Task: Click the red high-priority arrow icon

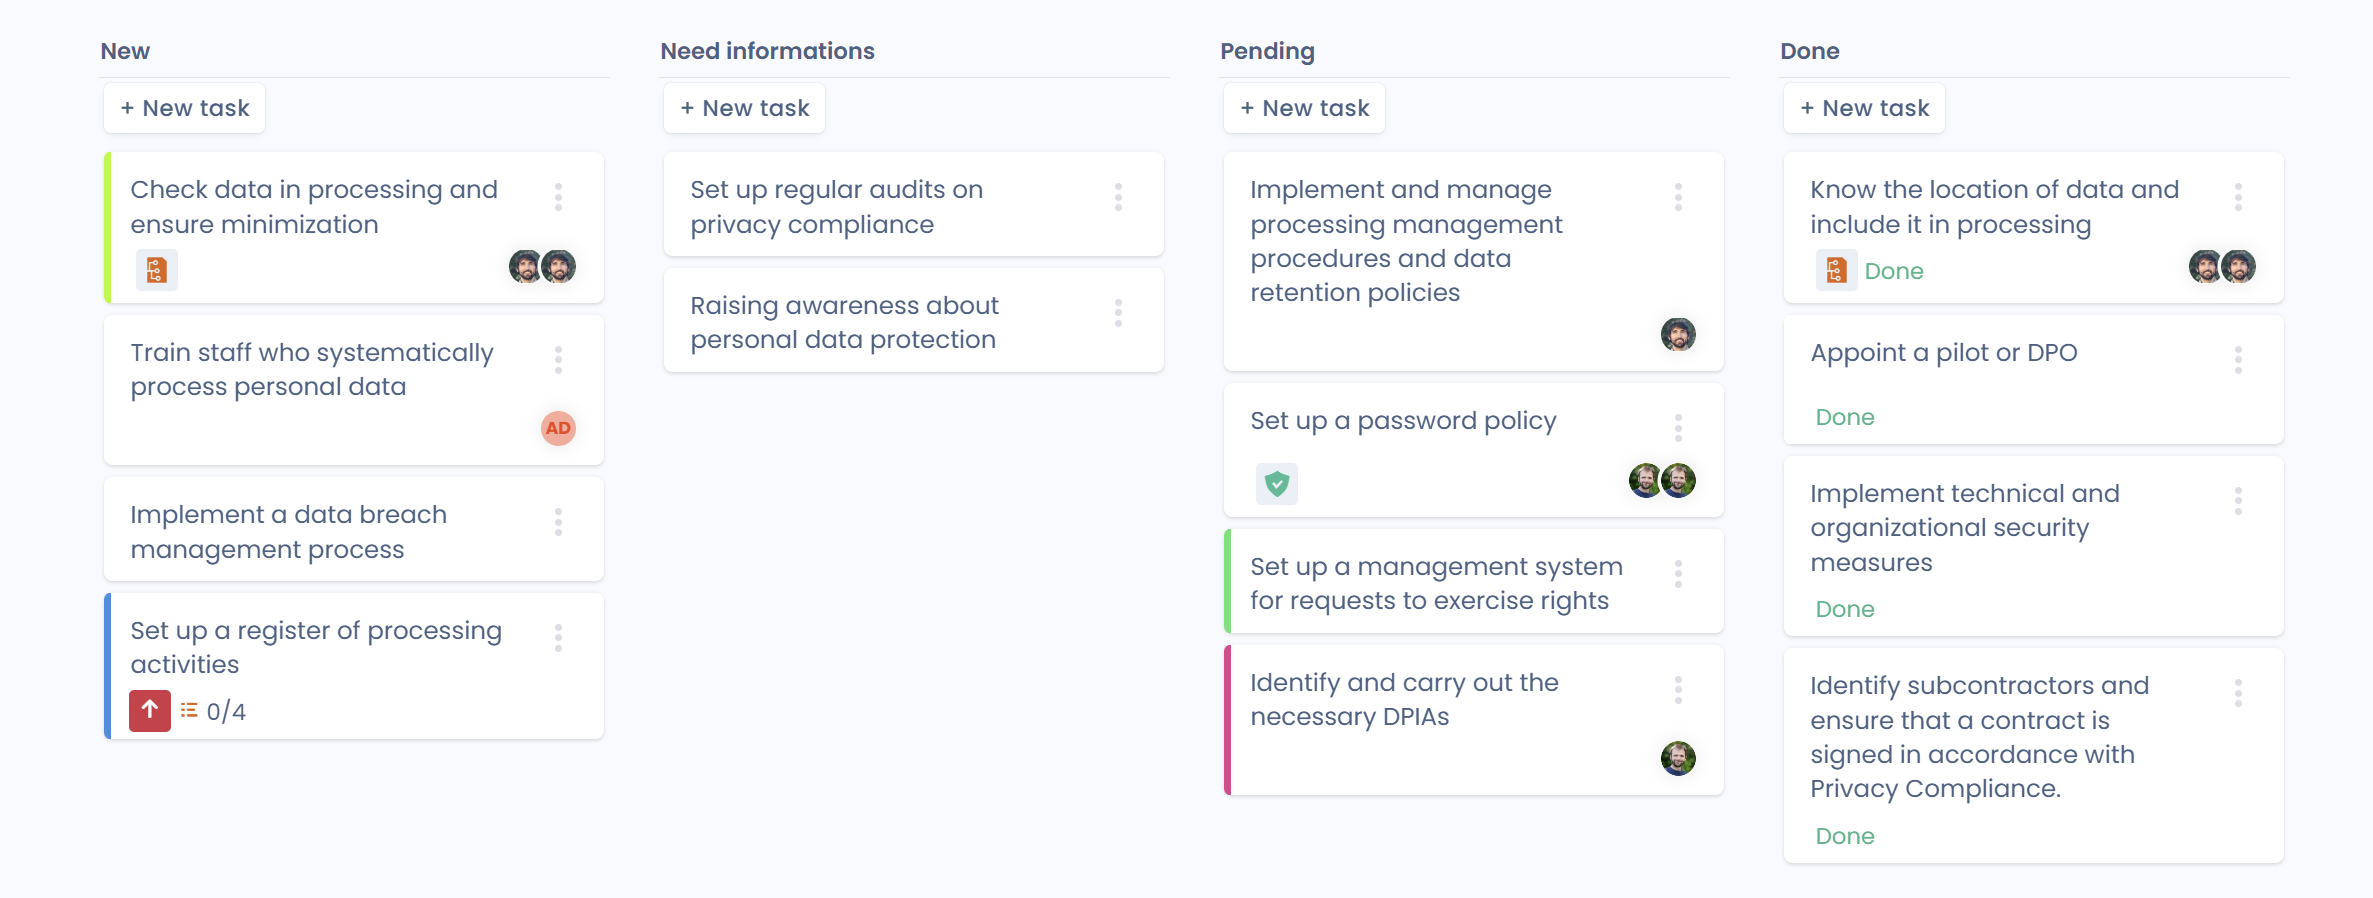Action: tap(150, 711)
